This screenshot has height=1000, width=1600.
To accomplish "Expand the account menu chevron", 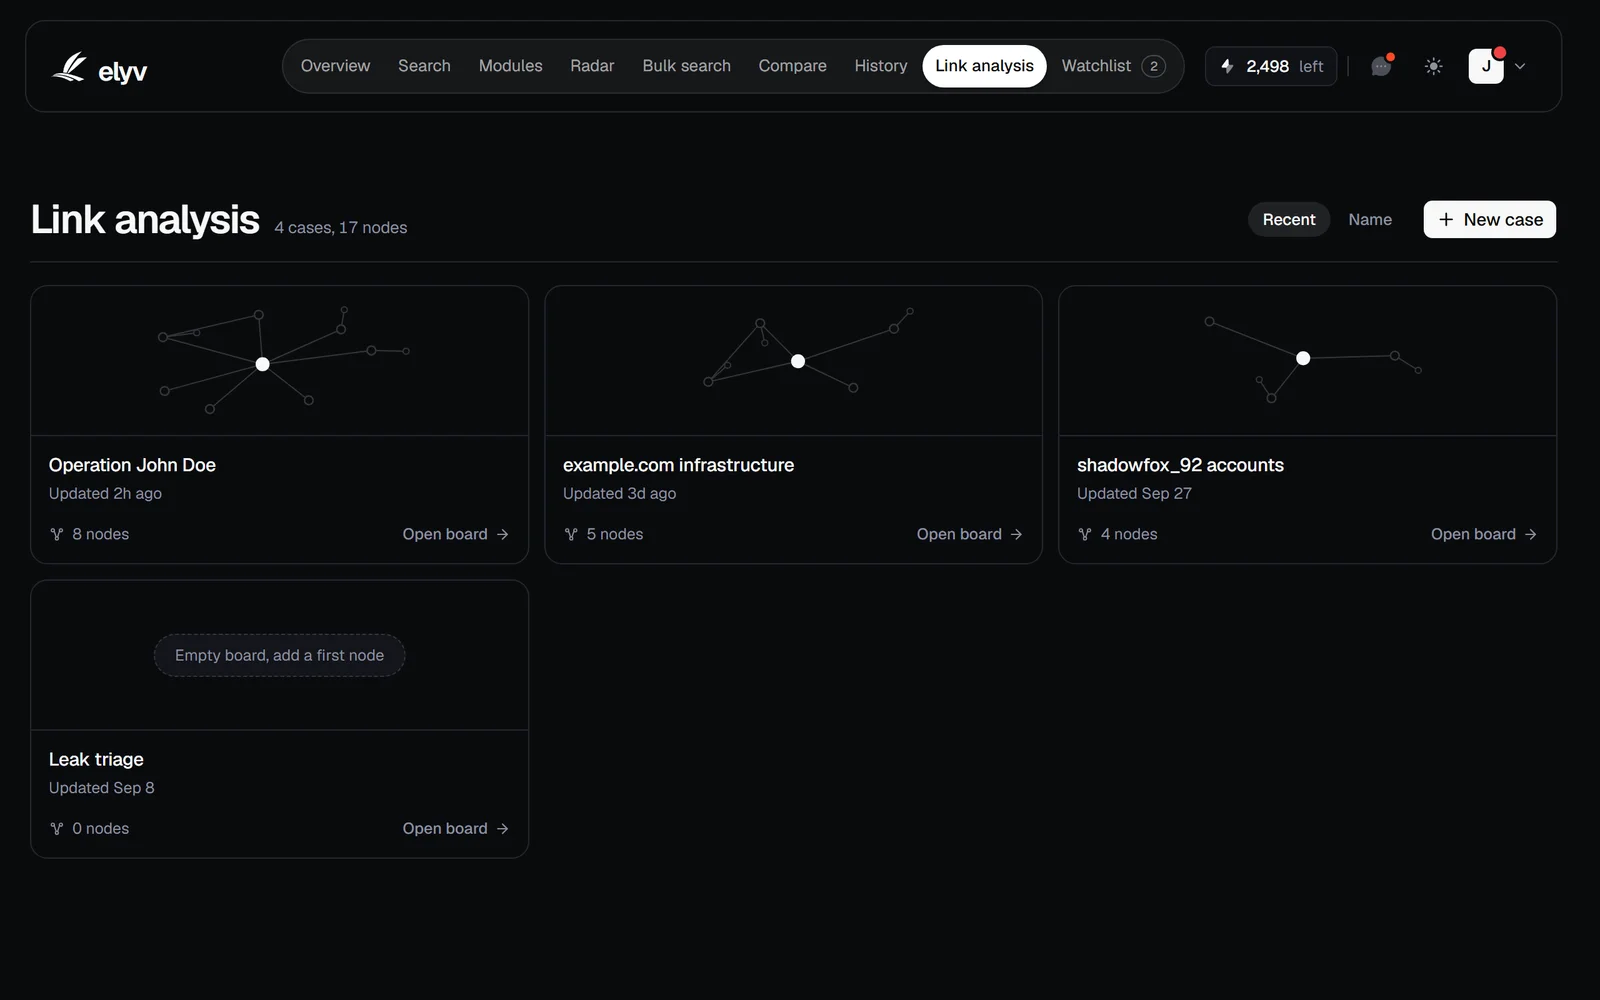I will (x=1520, y=67).
